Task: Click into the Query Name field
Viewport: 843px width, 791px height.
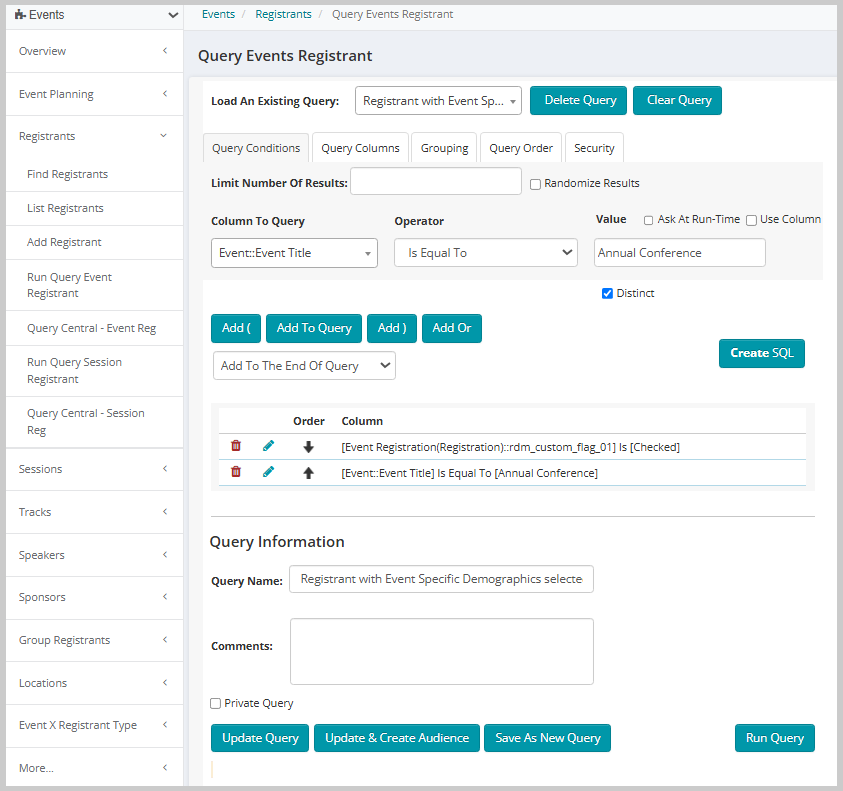Action: tap(441, 579)
